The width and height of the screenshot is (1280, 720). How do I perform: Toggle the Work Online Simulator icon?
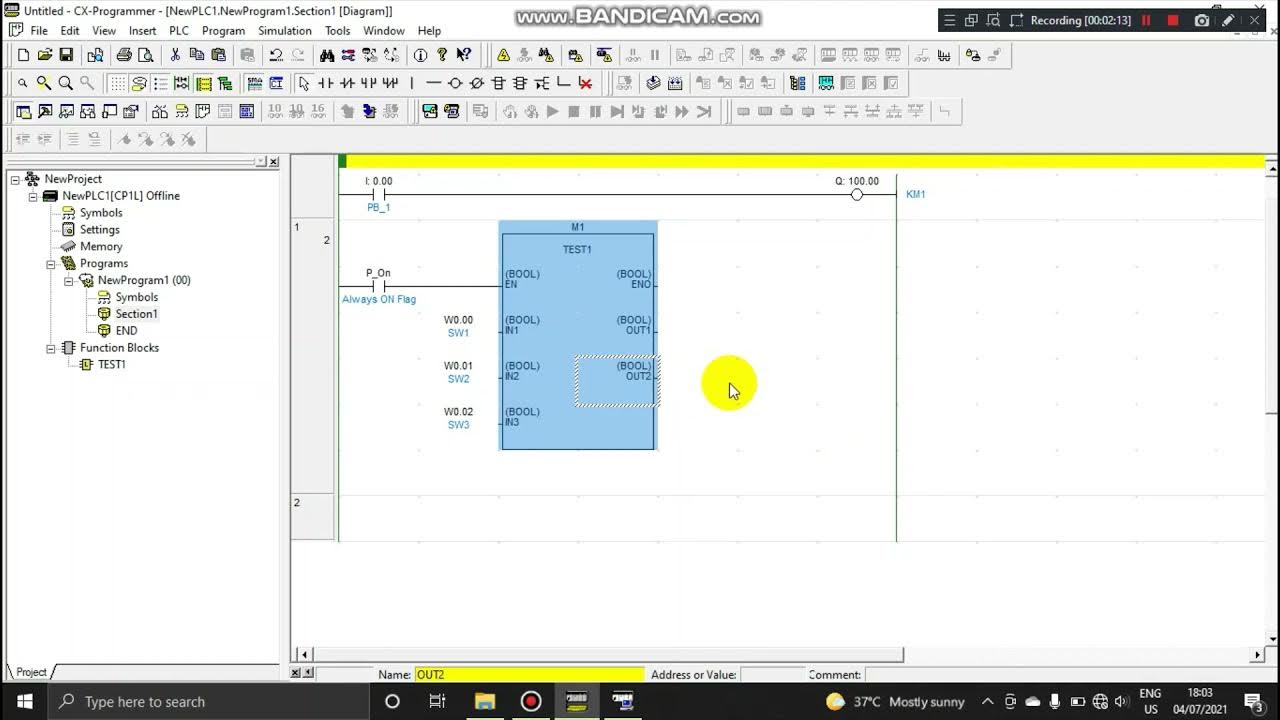(429, 111)
